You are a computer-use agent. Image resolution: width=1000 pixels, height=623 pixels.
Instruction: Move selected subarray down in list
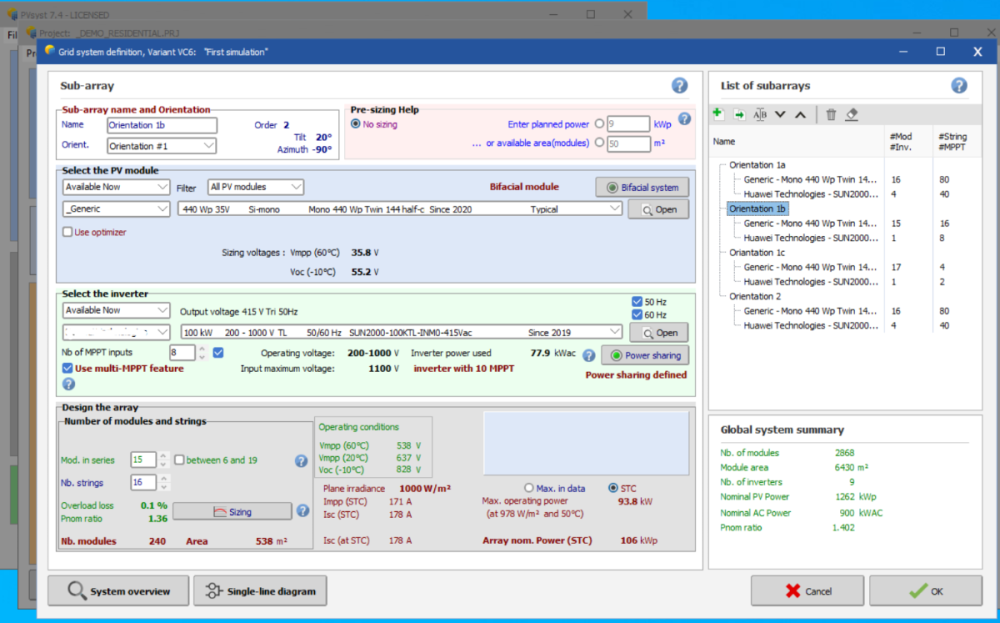click(x=780, y=115)
